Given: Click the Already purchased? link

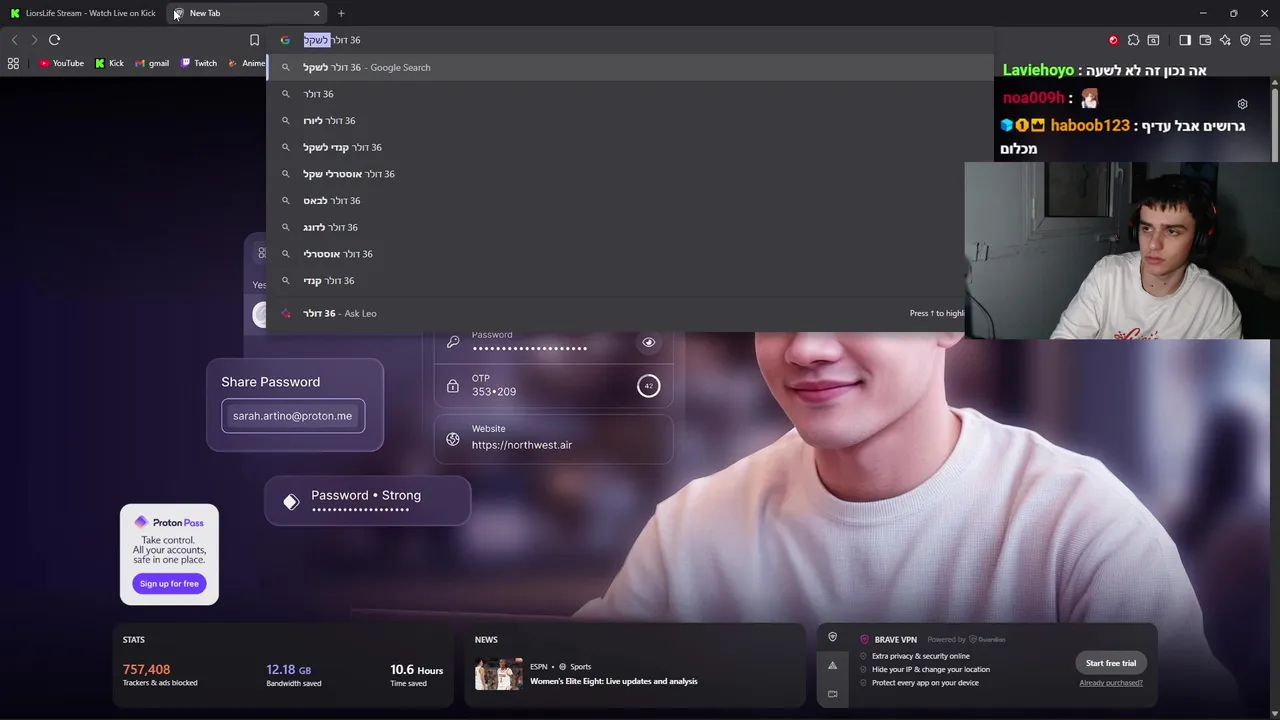Looking at the screenshot, I should point(1111,683).
